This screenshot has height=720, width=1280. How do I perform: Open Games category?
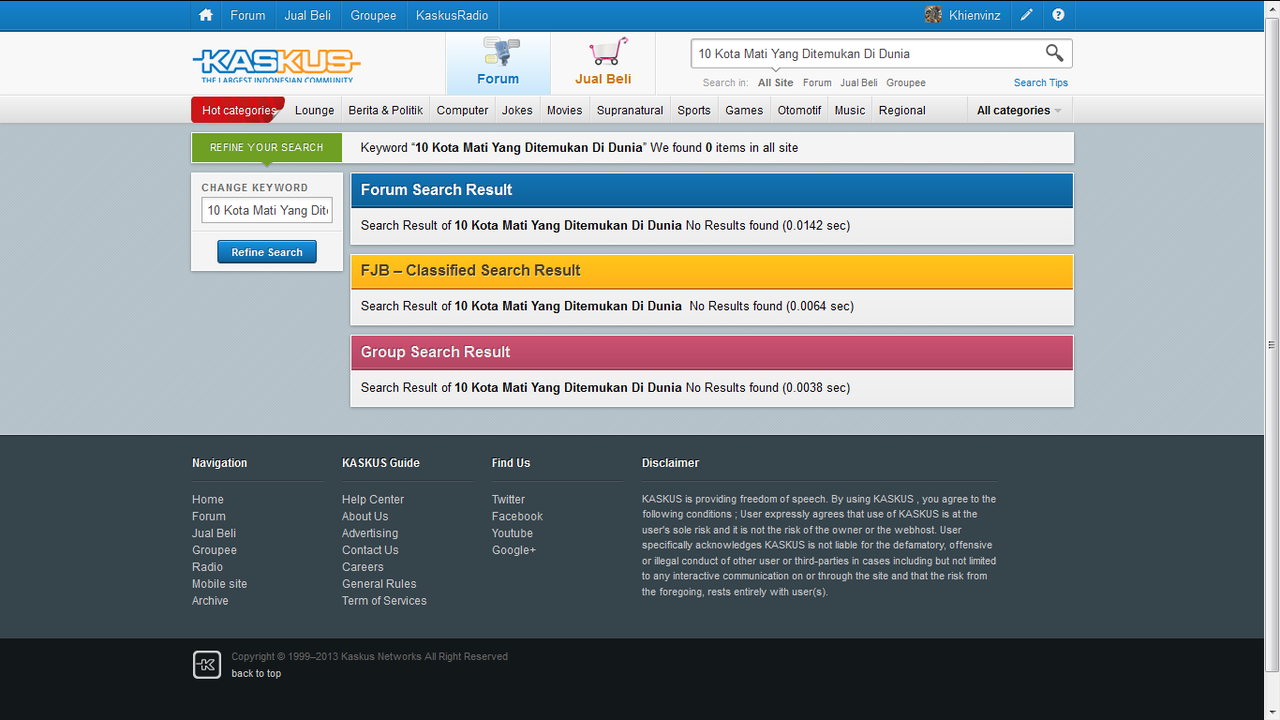pos(744,110)
